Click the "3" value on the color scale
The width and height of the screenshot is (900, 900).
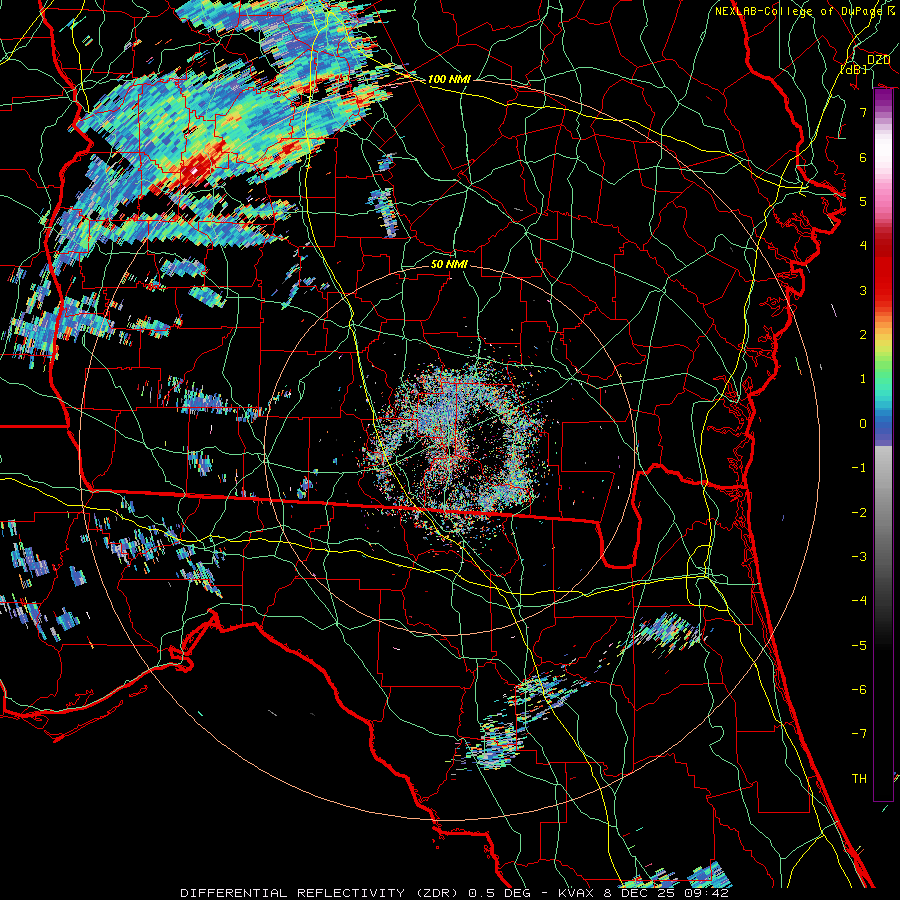click(x=863, y=290)
